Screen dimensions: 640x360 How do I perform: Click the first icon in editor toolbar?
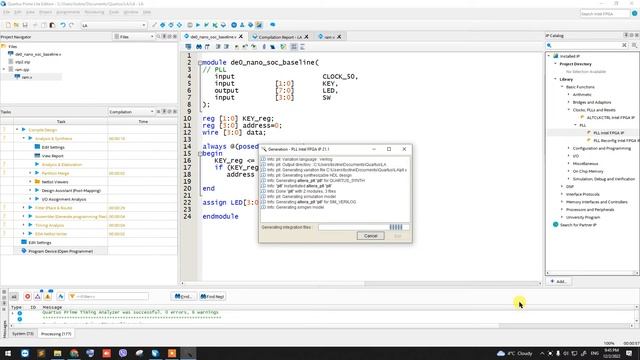[188, 47]
